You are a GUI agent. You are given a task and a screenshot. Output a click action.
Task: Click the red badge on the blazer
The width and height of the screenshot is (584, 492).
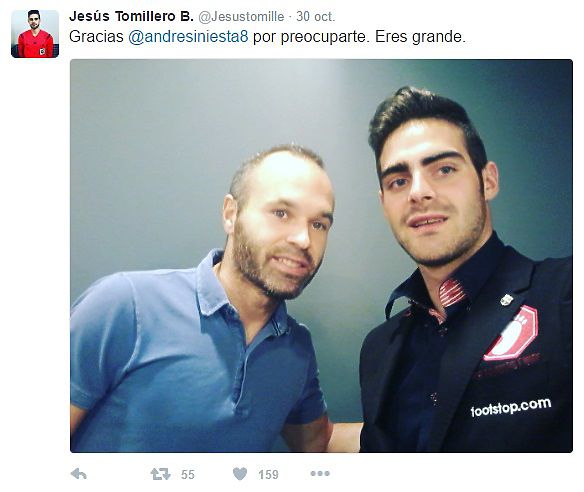coord(512,333)
